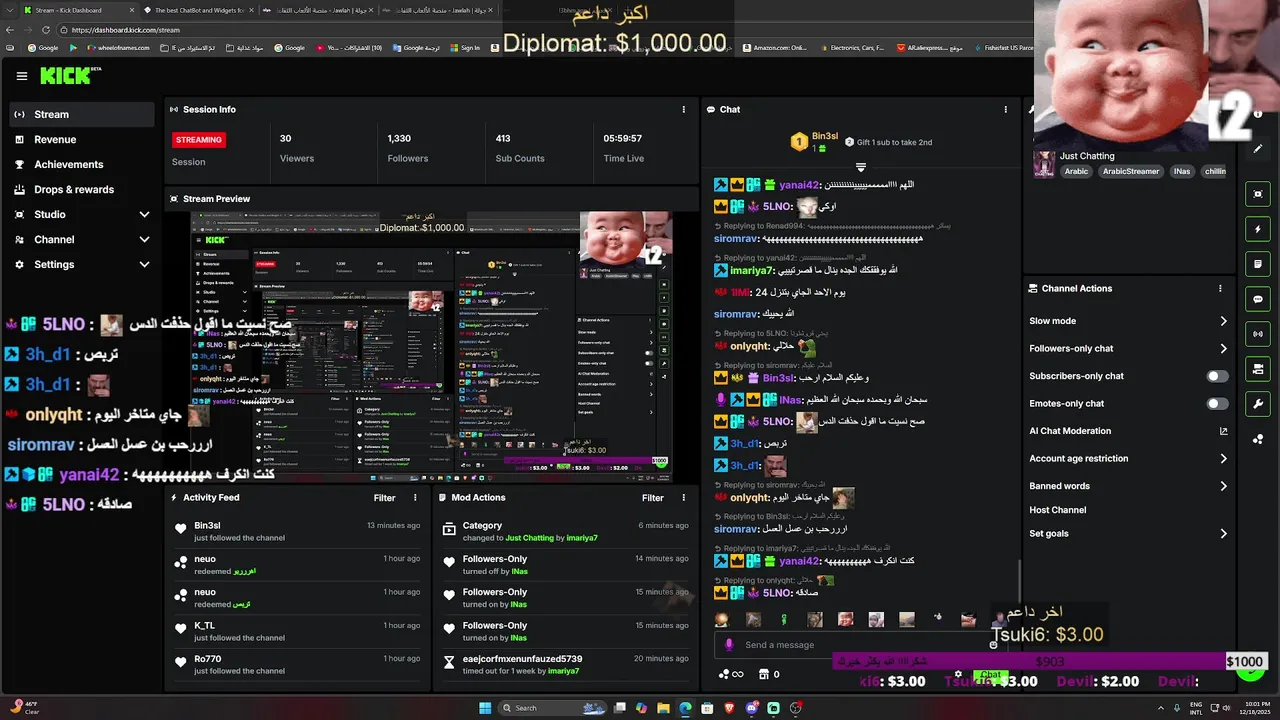Image resolution: width=1280 pixels, height=720 pixels.
Task: Click the document notes icon in sidebar
Action: coord(1258,264)
